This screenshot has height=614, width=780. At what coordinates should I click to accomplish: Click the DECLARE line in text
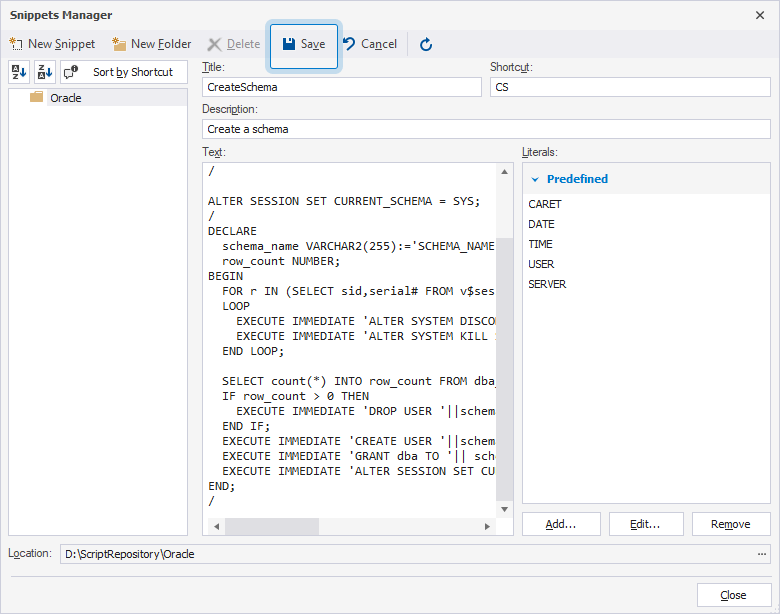pyautogui.click(x=232, y=231)
